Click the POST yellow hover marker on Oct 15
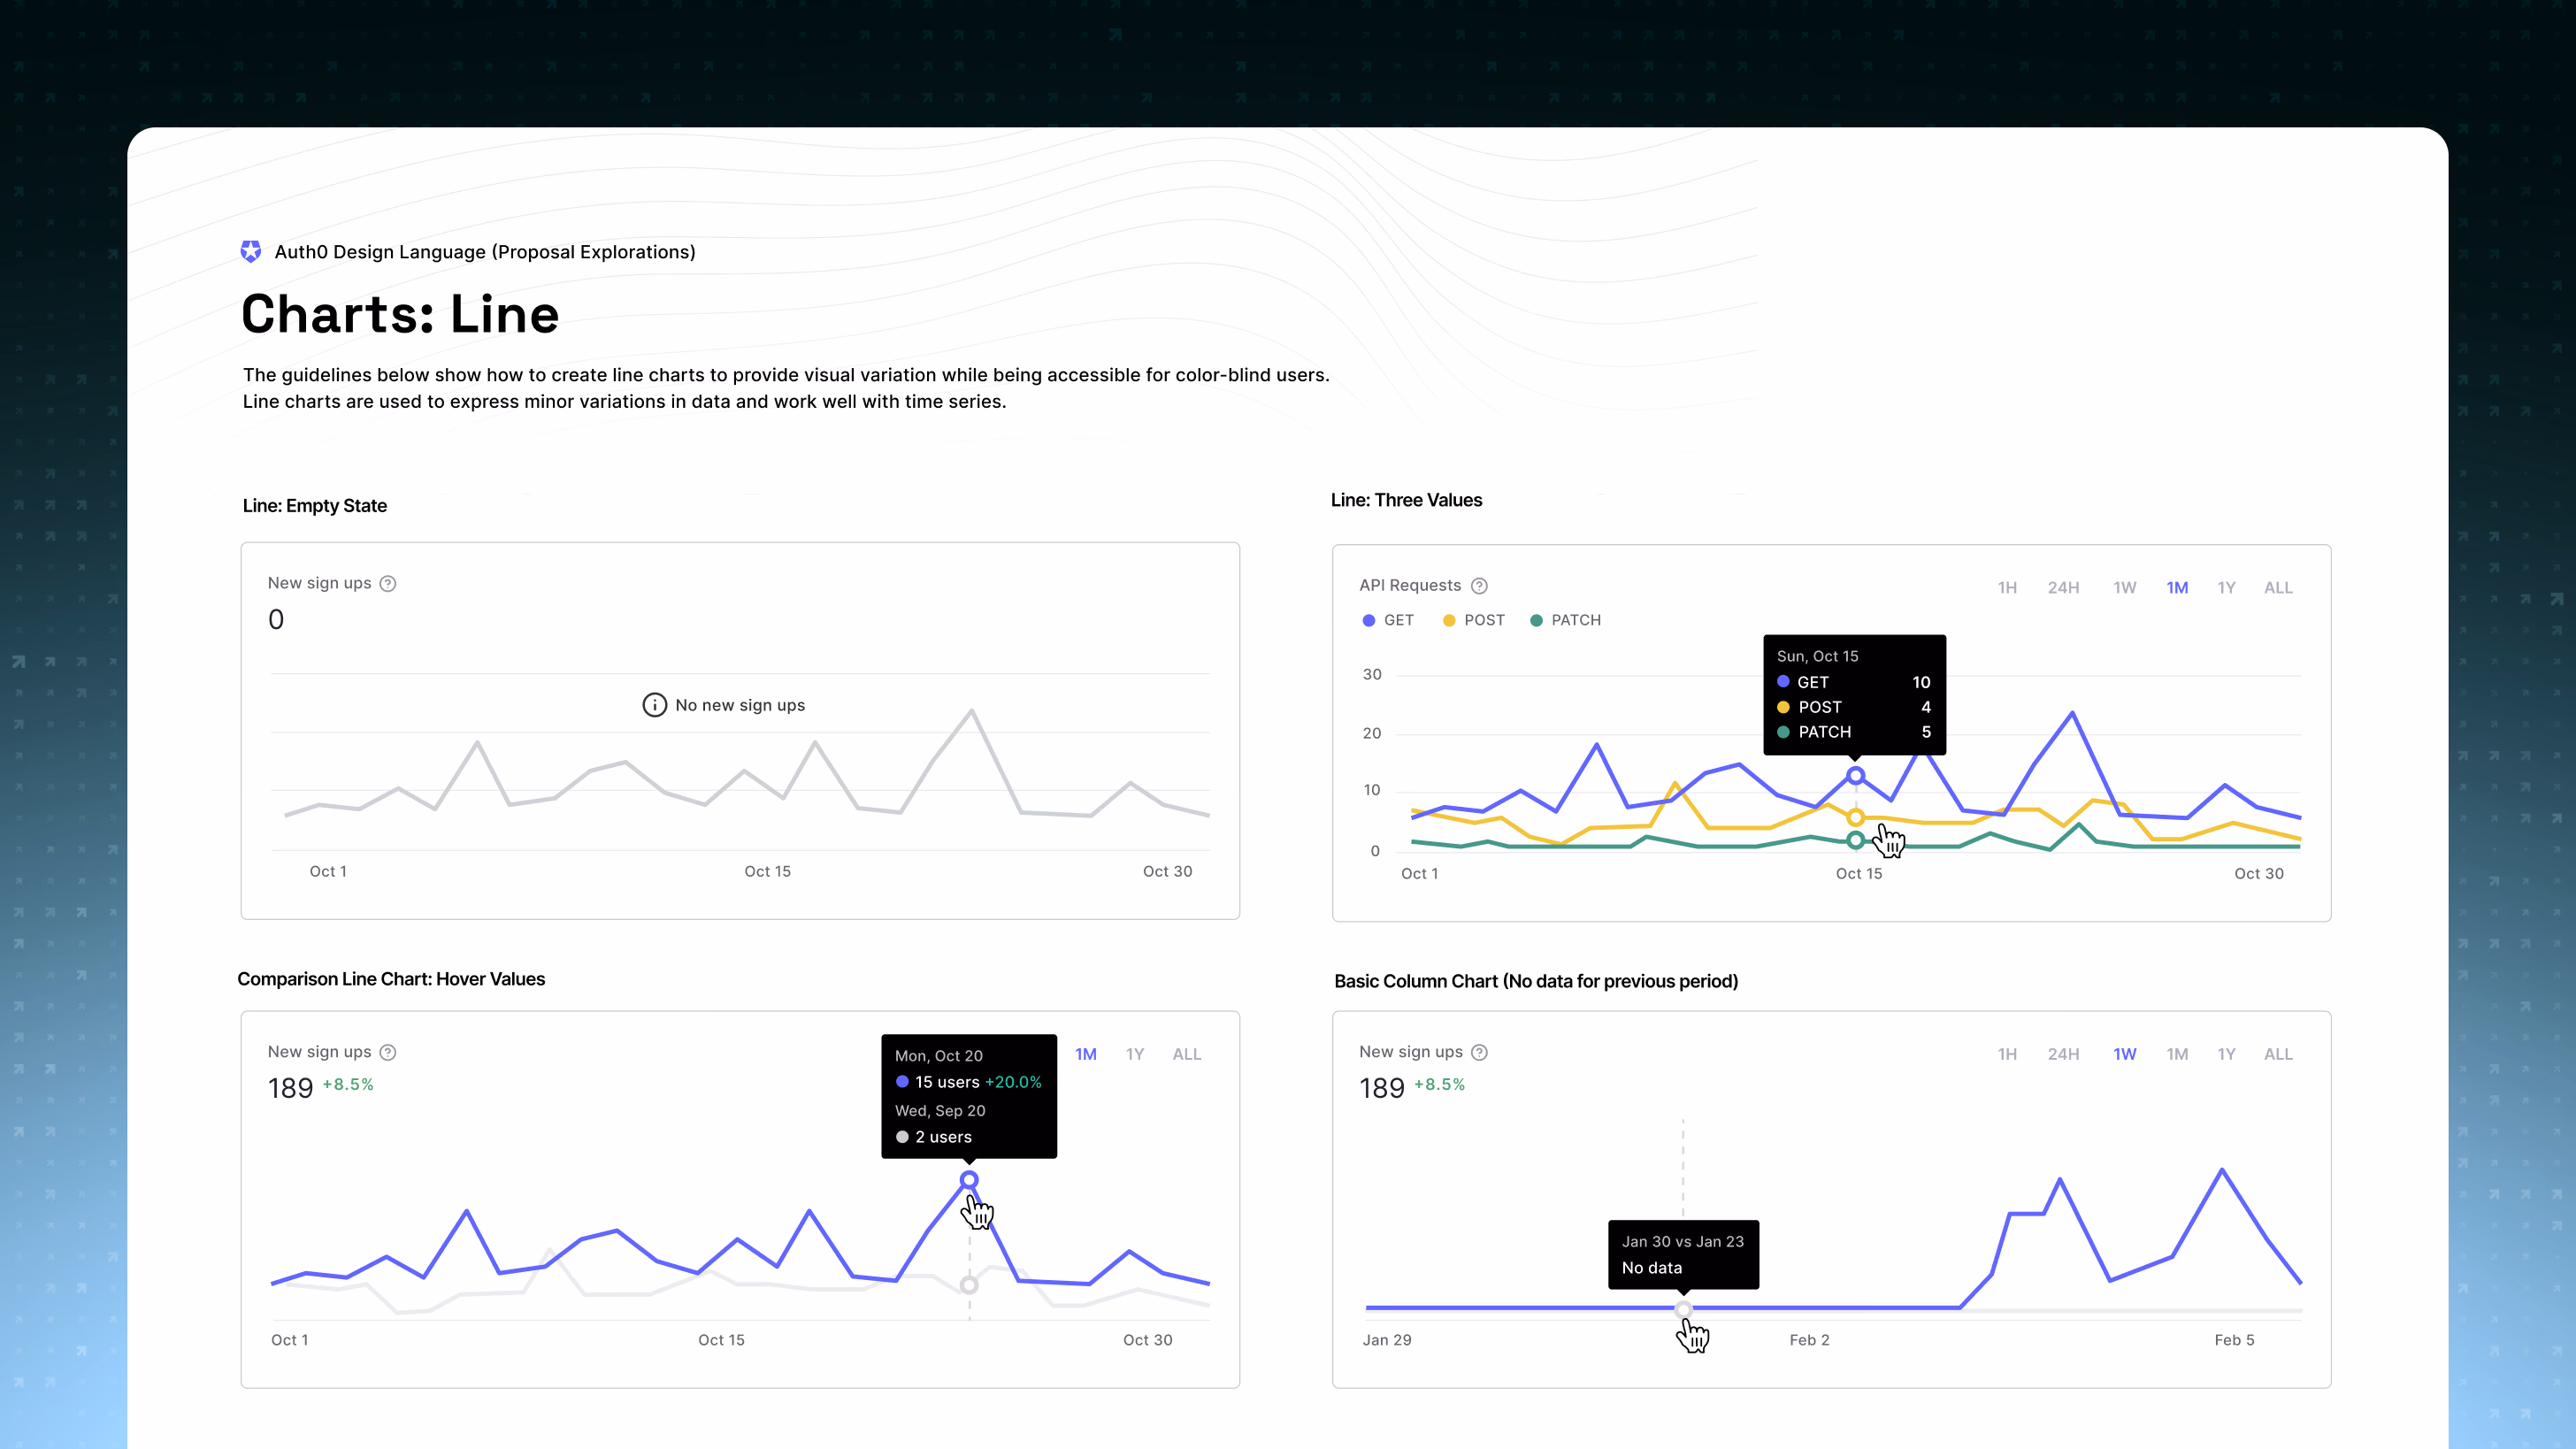The width and height of the screenshot is (2576, 1449). 1855,817
